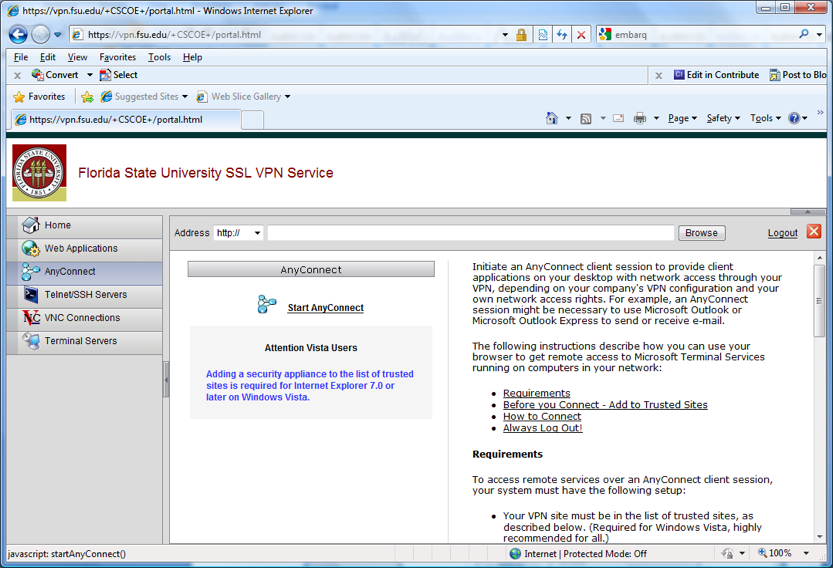Screen dimensions: 833x568
Task: Open the File menu
Action: click(x=21, y=57)
